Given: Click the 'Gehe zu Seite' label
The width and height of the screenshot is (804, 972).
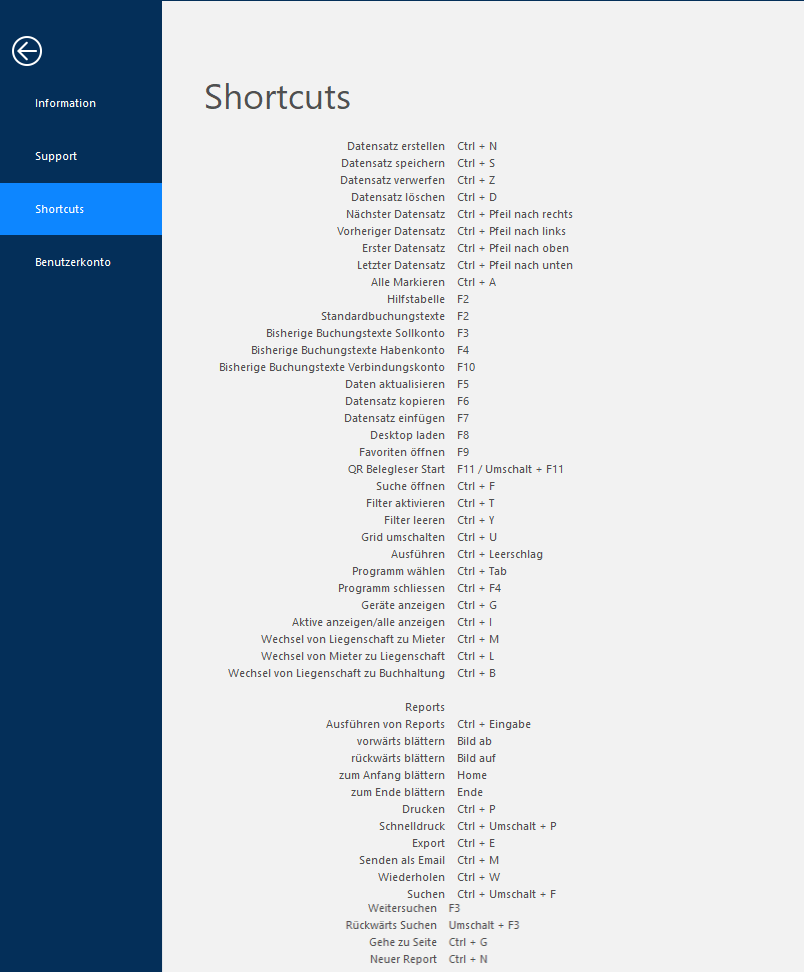Looking at the screenshot, I should (402, 942).
